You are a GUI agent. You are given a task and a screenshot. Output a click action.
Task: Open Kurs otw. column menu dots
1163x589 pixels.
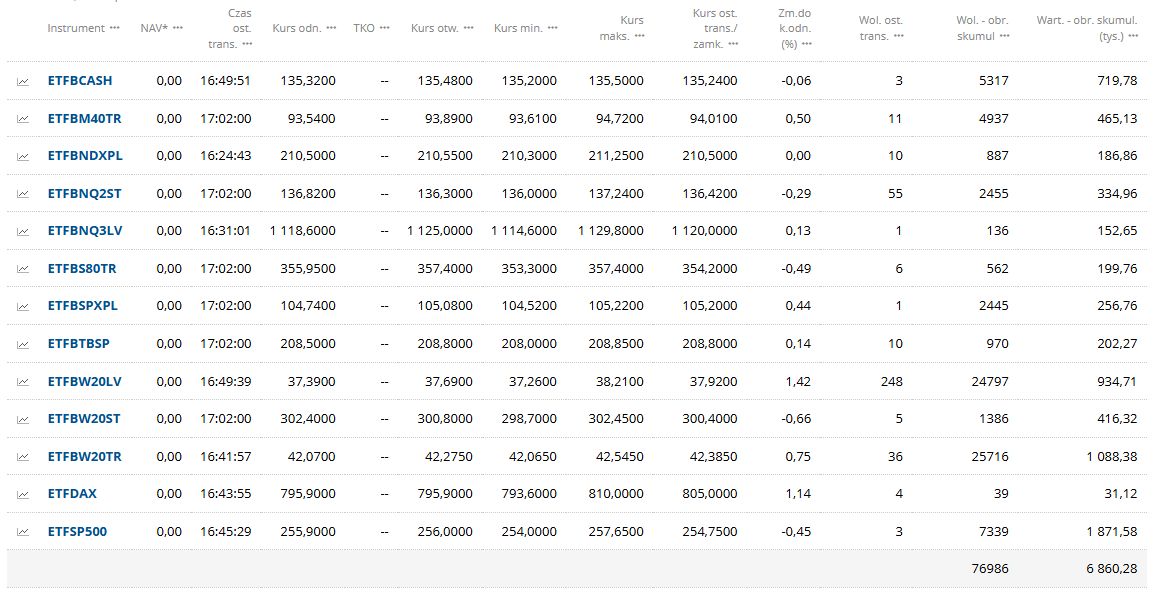tap(469, 28)
